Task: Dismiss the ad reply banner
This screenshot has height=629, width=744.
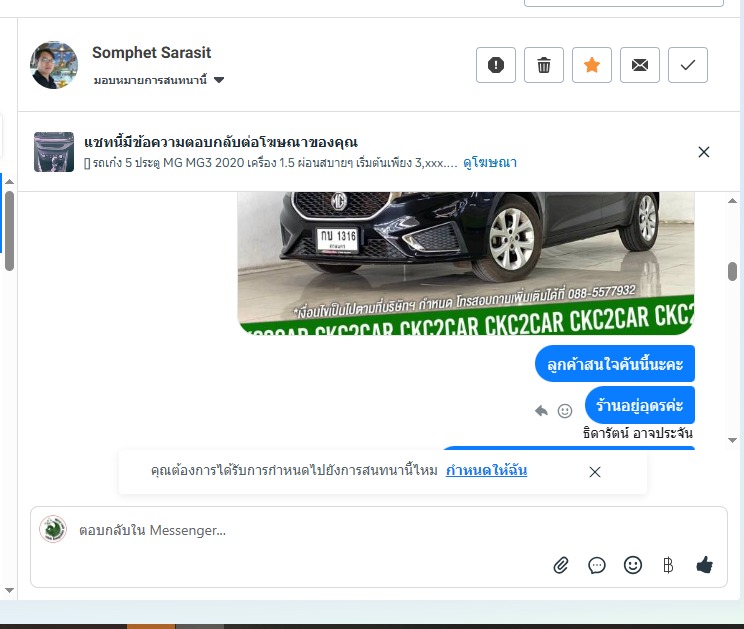Action: pyautogui.click(x=704, y=152)
